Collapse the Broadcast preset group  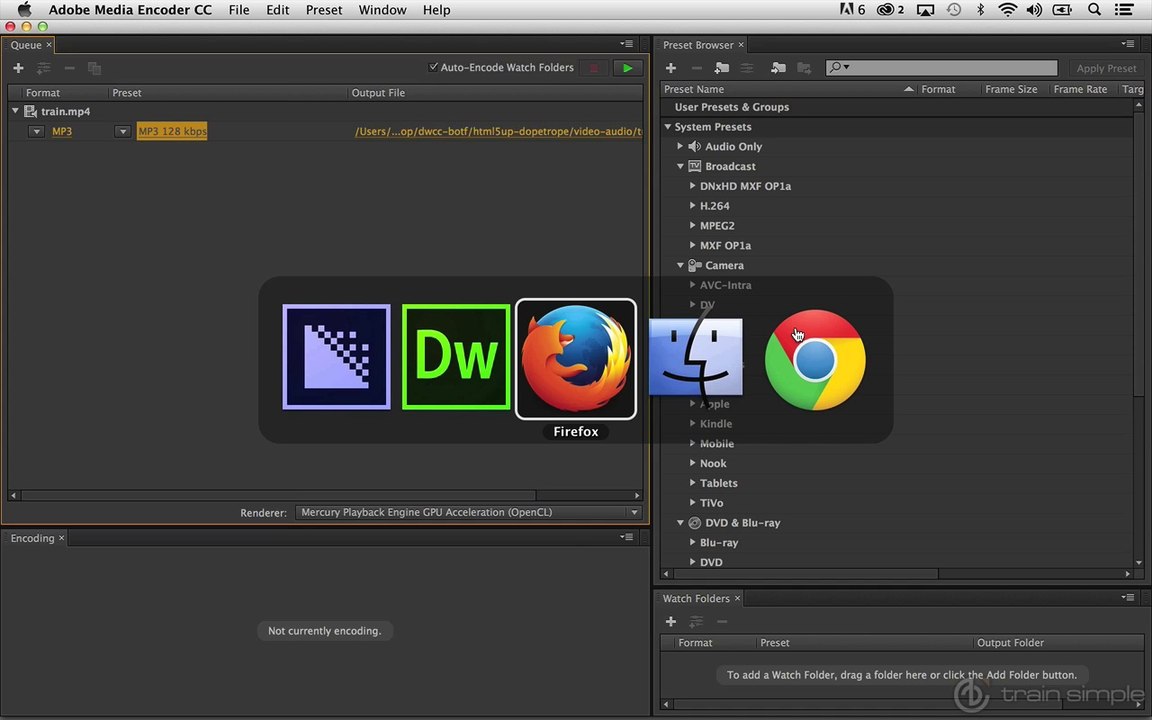click(x=680, y=166)
